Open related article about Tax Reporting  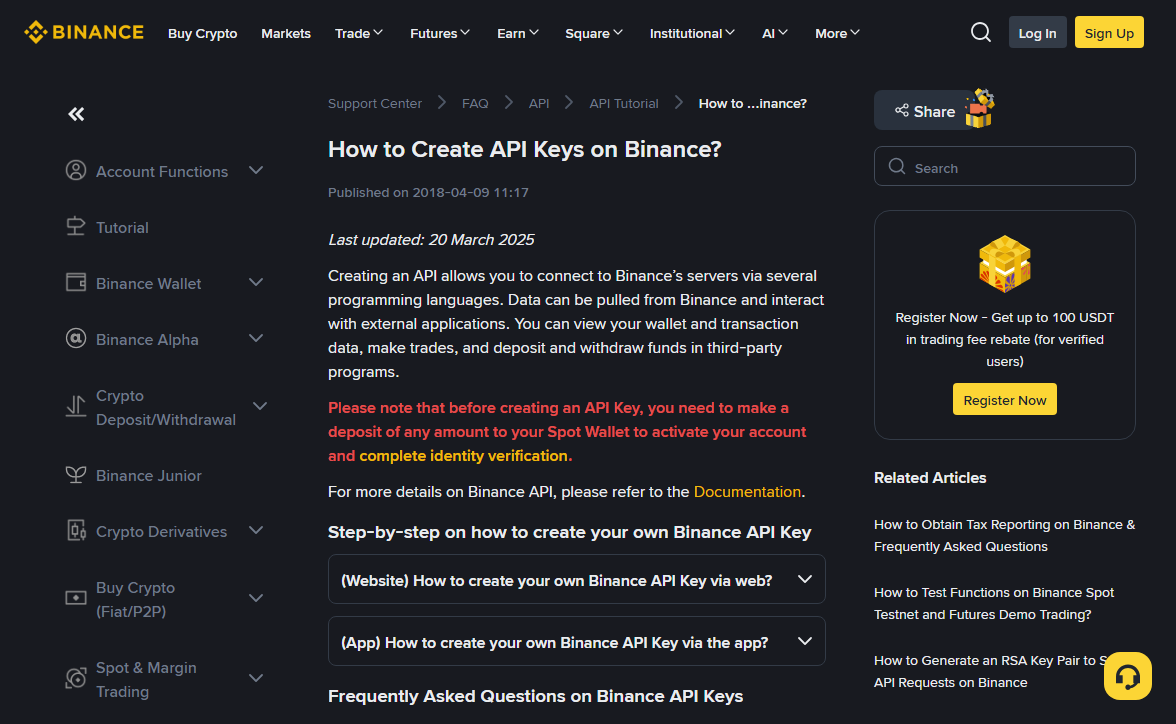(x=1004, y=536)
